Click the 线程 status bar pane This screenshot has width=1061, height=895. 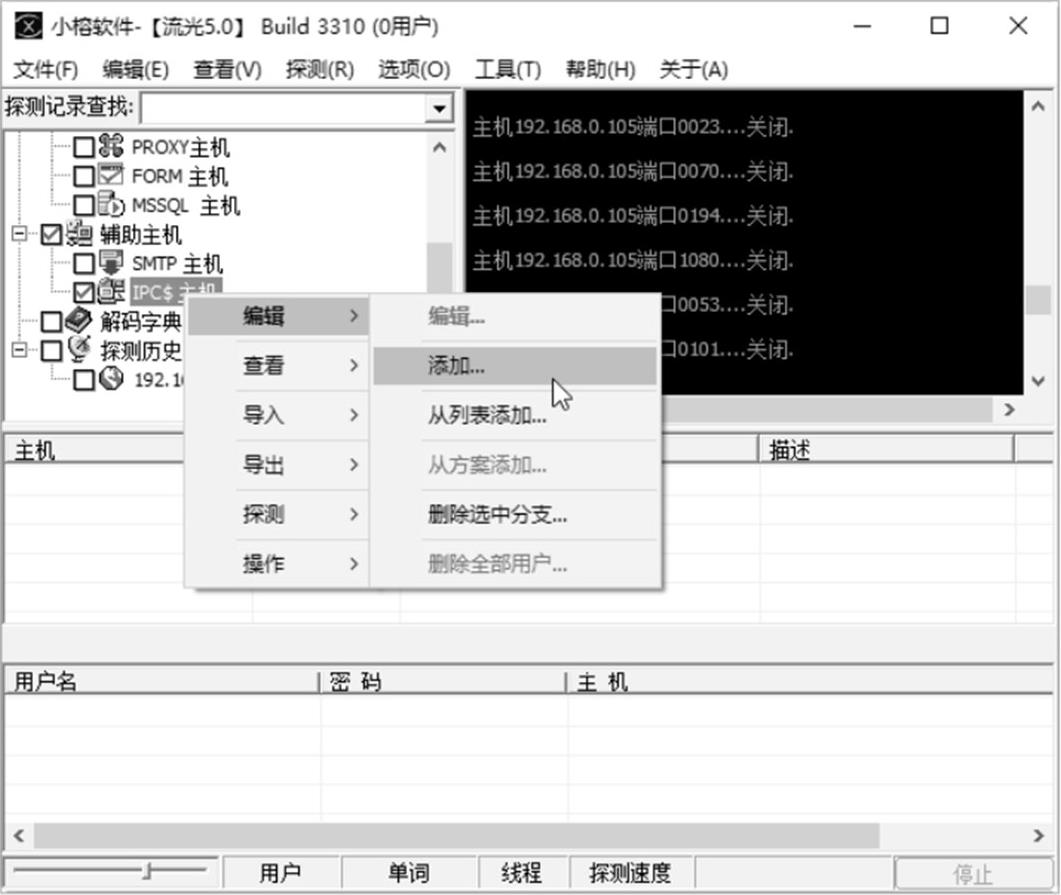(x=522, y=873)
